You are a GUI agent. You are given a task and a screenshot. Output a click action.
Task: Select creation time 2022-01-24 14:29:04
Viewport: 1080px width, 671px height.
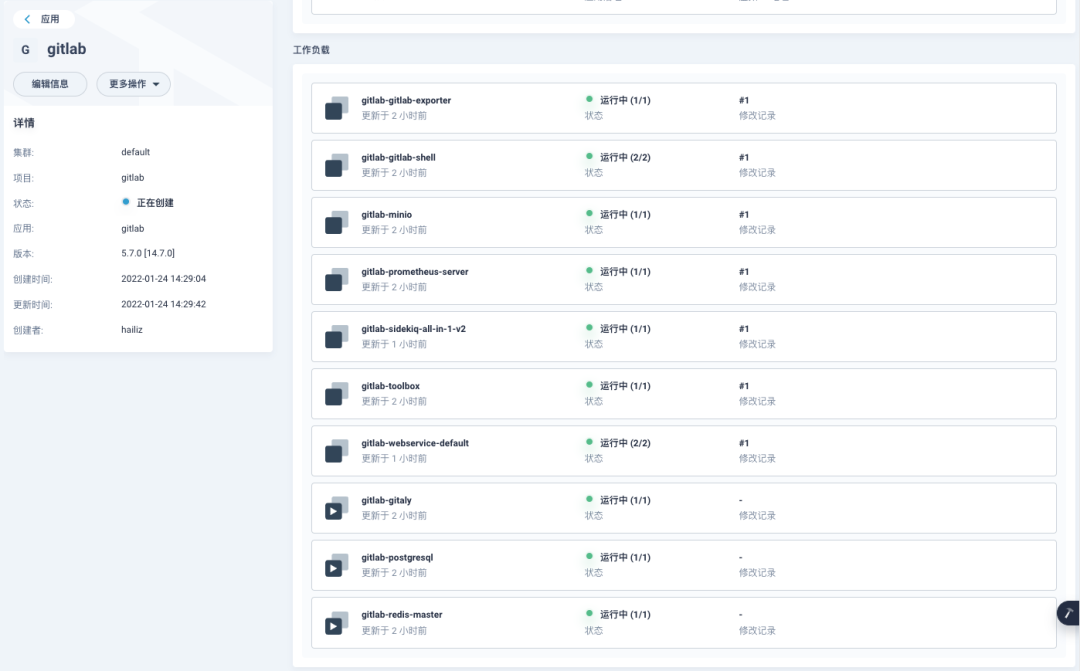[163, 279]
